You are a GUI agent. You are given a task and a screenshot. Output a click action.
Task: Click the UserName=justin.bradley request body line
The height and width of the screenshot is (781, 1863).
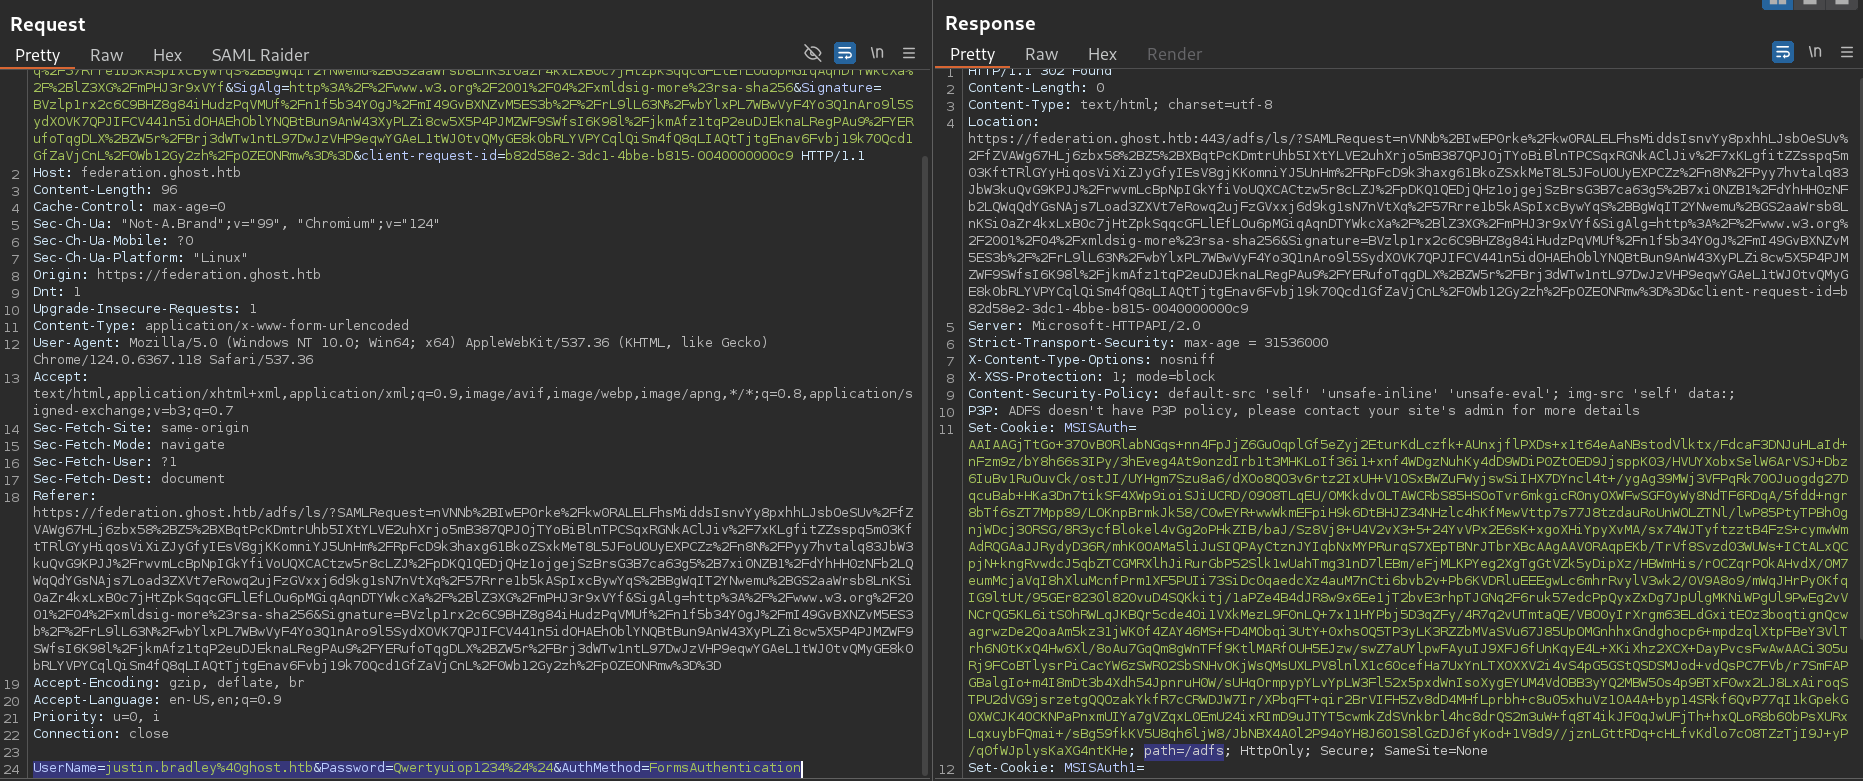pos(417,767)
